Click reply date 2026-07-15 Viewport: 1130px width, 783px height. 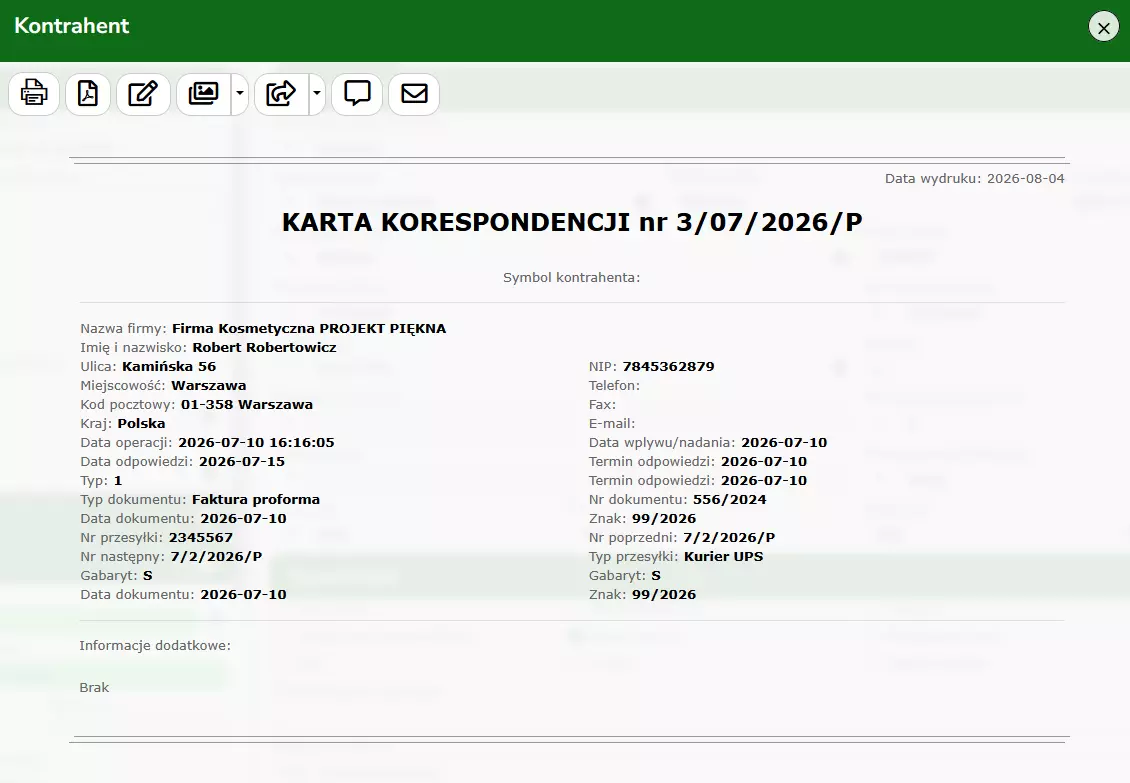pos(242,461)
